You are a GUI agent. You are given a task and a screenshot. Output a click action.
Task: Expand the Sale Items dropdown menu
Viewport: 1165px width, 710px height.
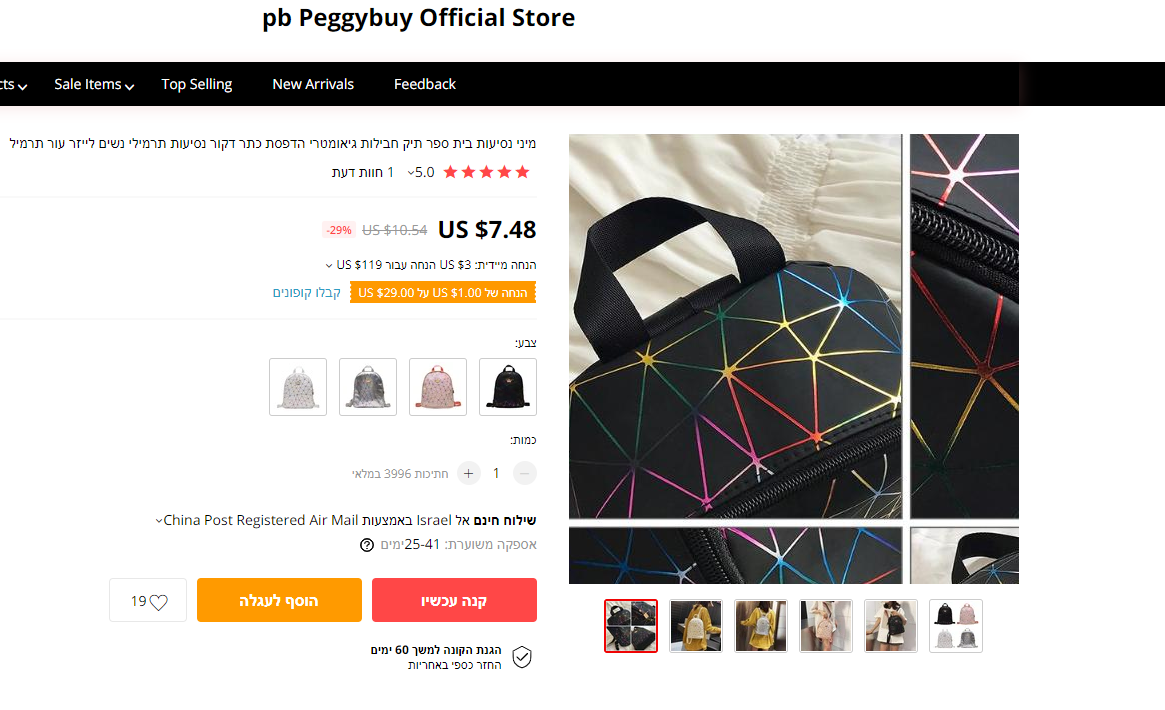click(x=94, y=85)
